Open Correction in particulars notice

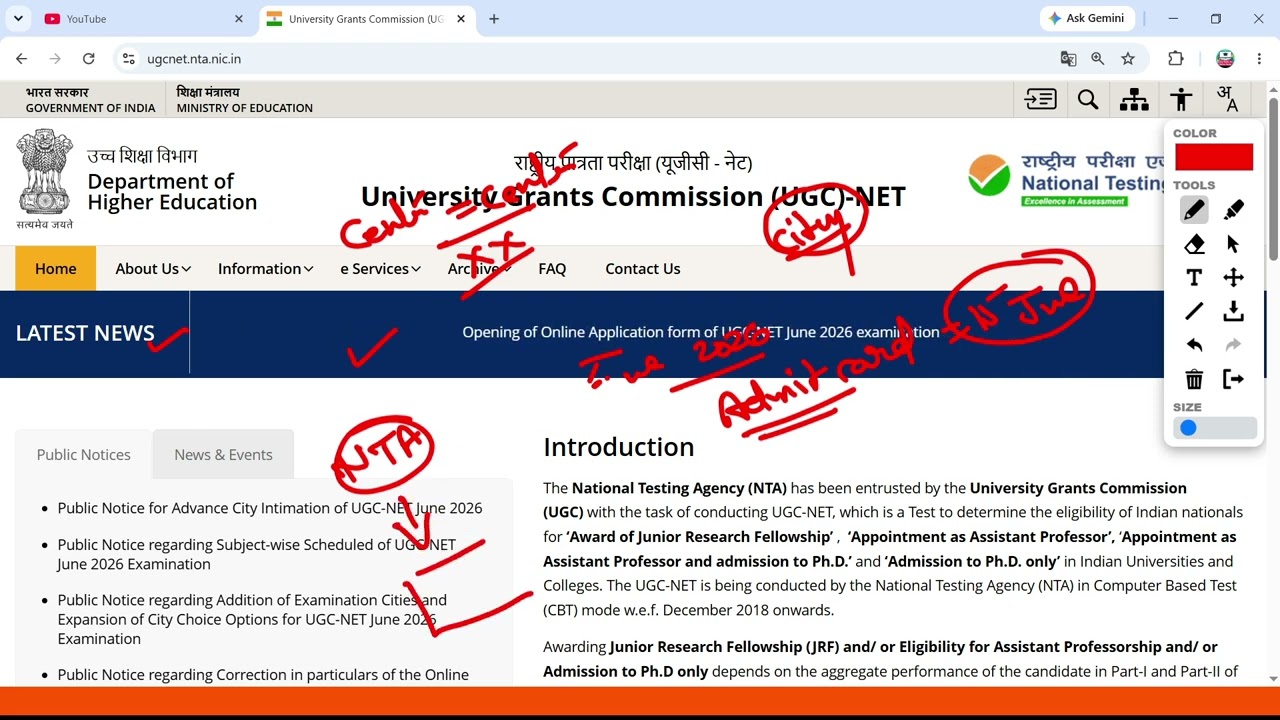point(263,674)
